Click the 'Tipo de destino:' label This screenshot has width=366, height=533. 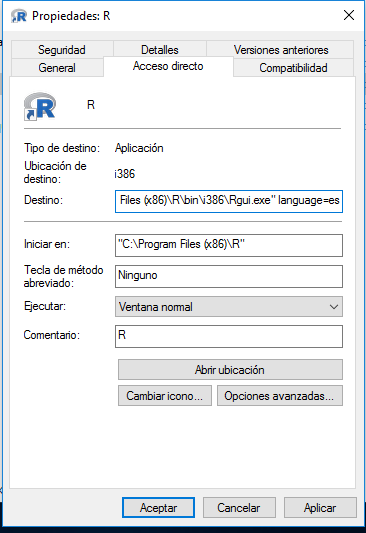[62, 148]
